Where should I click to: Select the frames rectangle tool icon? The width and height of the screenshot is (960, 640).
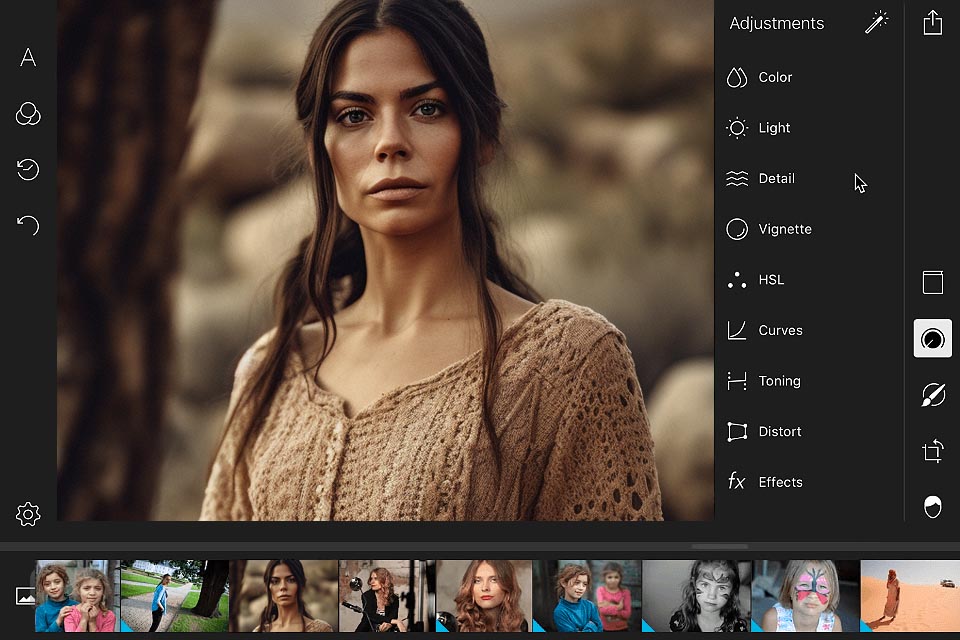click(x=932, y=282)
